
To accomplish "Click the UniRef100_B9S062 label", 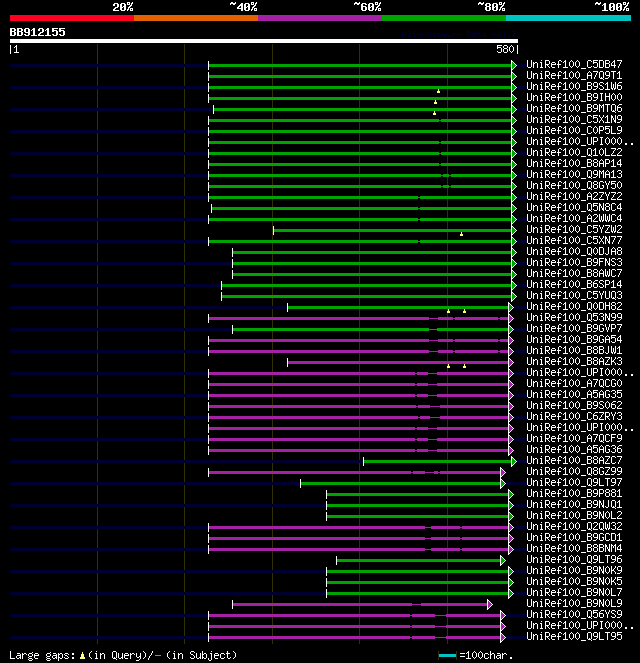I will [x=574, y=405].
